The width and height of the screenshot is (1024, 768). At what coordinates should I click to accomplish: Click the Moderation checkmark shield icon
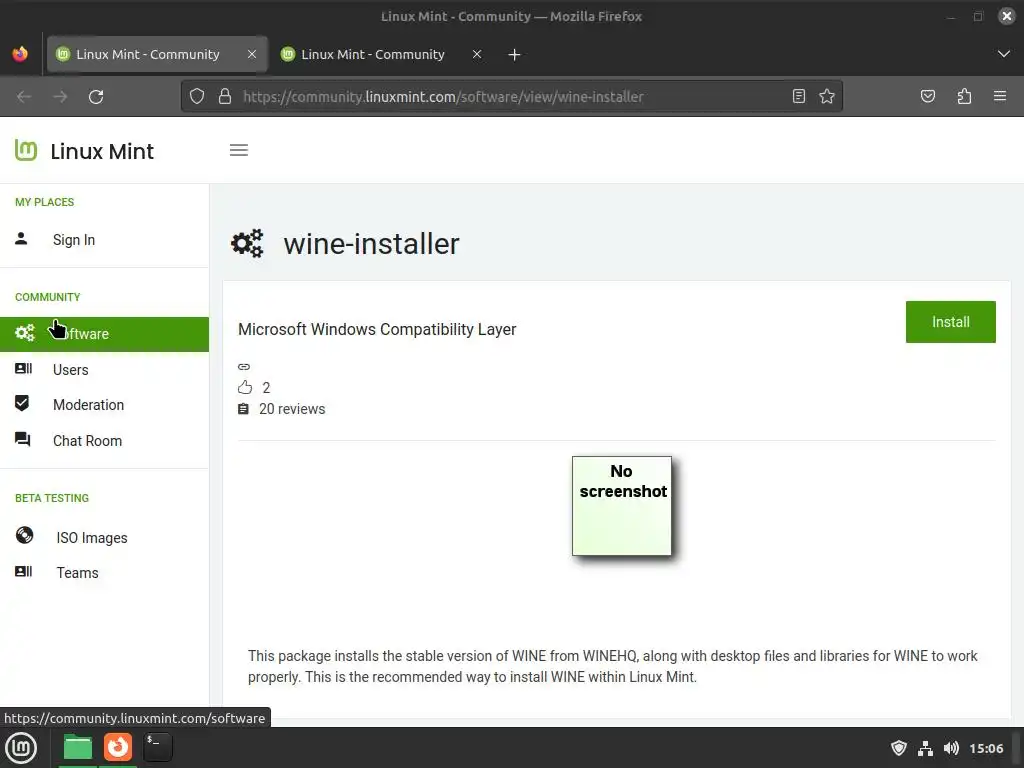point(22,403)
